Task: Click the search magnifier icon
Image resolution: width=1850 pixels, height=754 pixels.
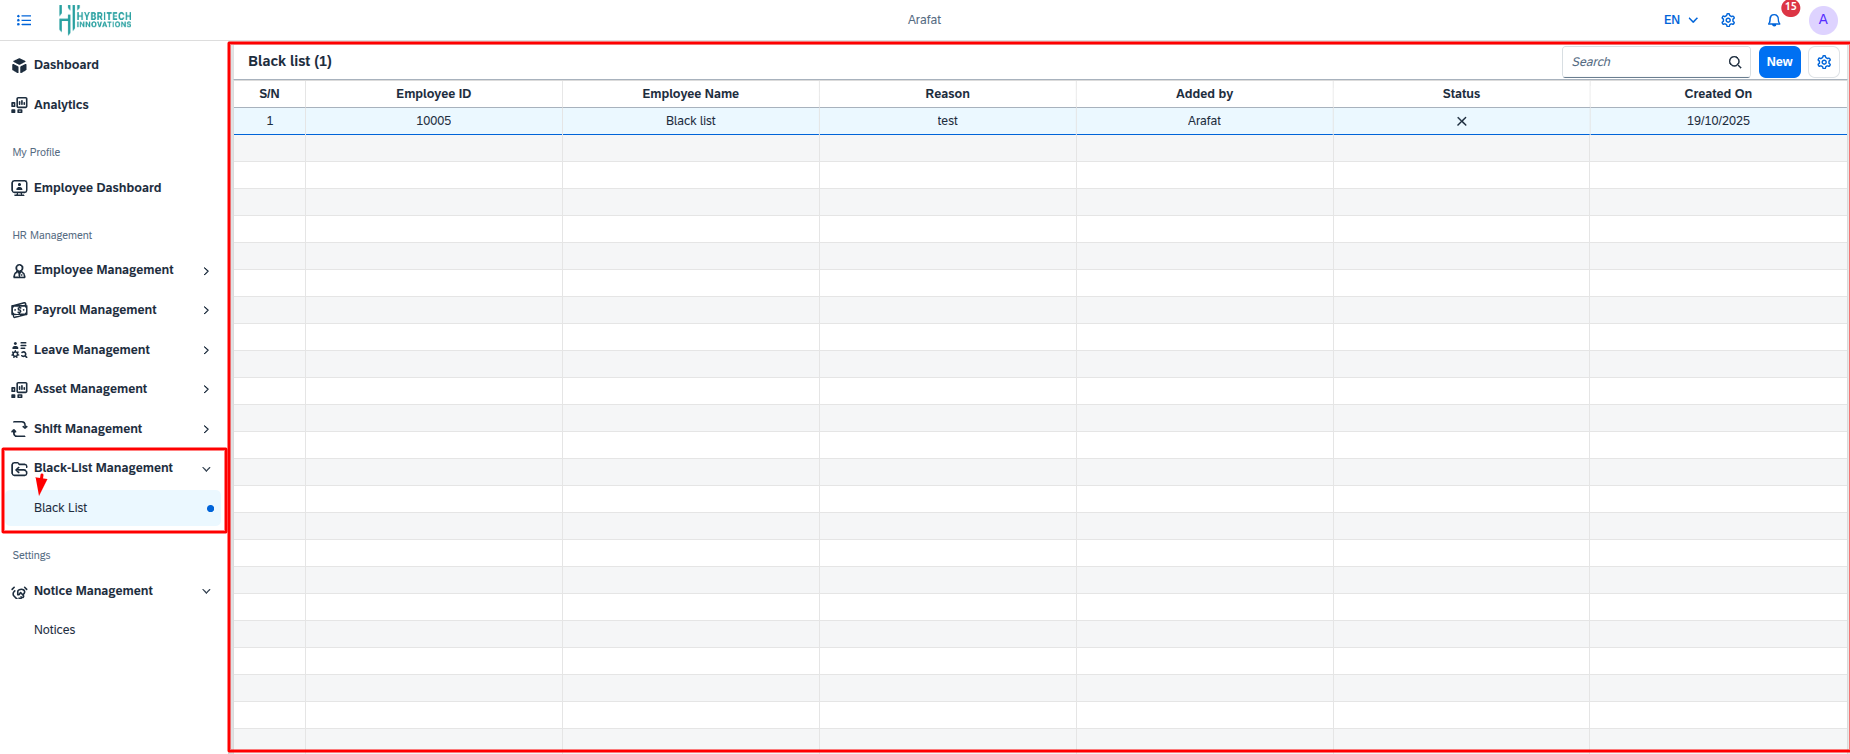Action: (x=1735, y=62)
